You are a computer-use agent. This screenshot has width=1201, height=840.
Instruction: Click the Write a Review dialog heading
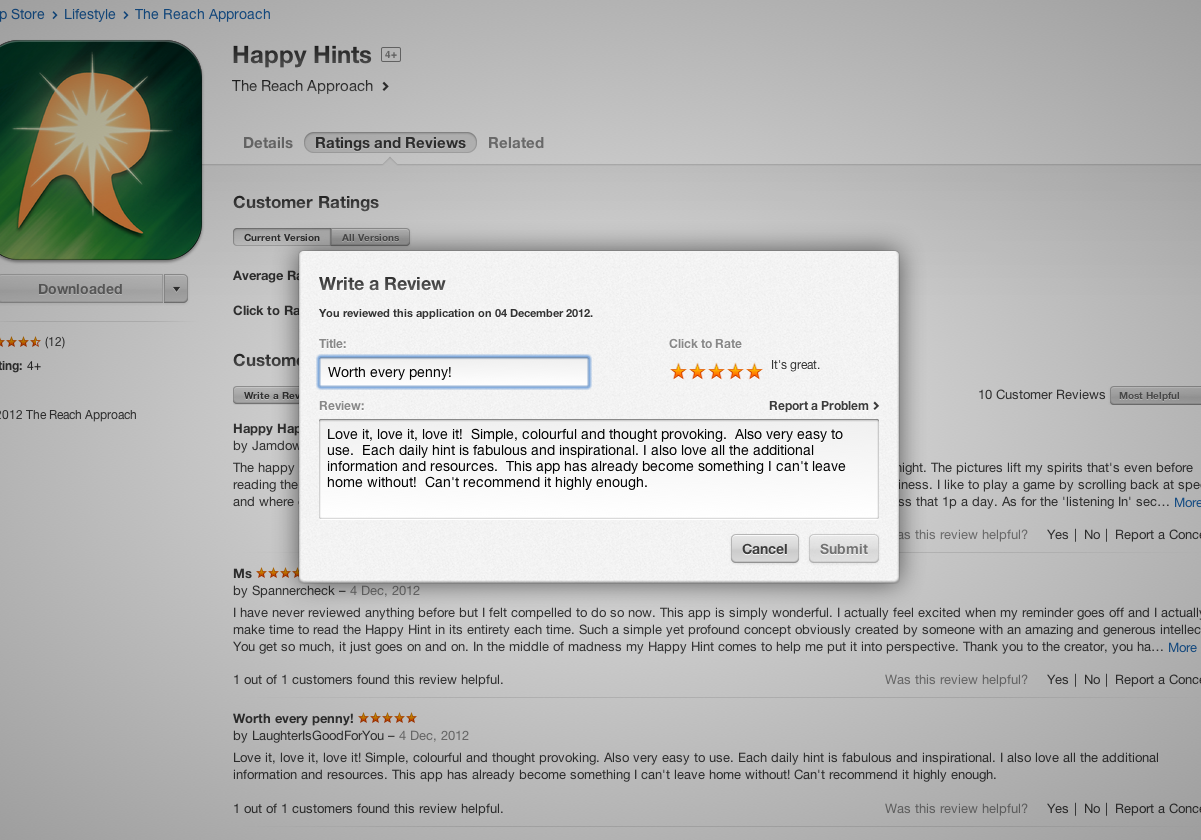[x=382, y=284]
